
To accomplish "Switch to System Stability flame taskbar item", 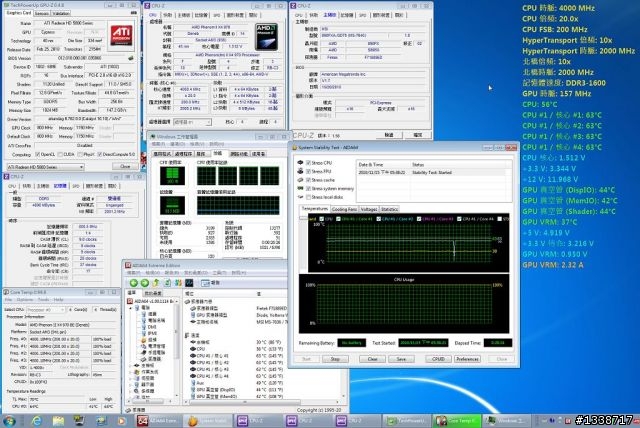I will coord(207,420).
